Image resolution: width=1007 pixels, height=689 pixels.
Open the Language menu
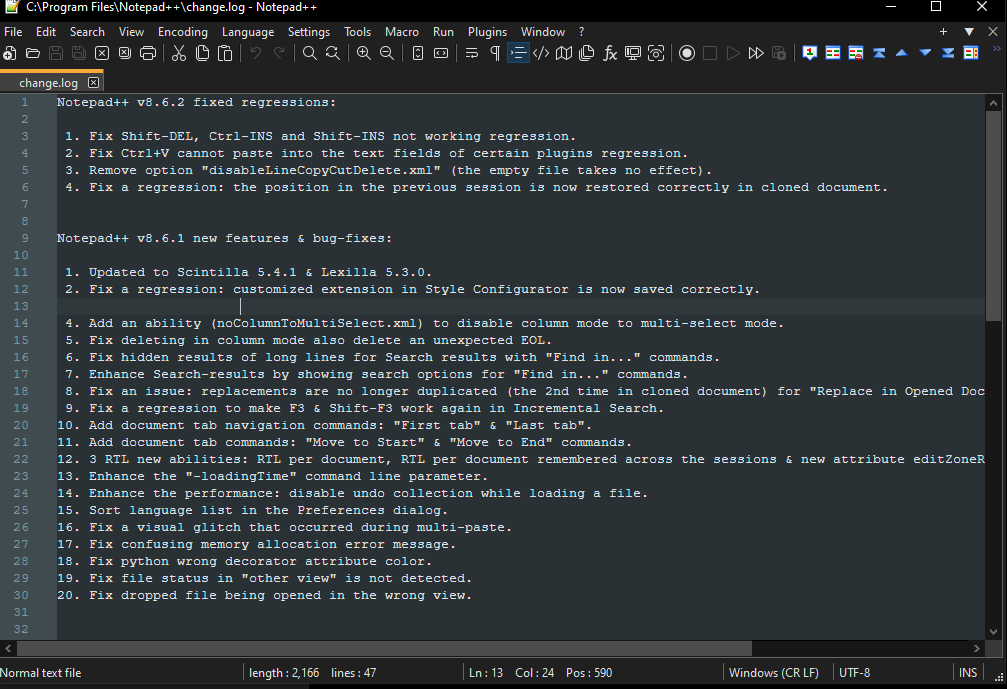247,31
